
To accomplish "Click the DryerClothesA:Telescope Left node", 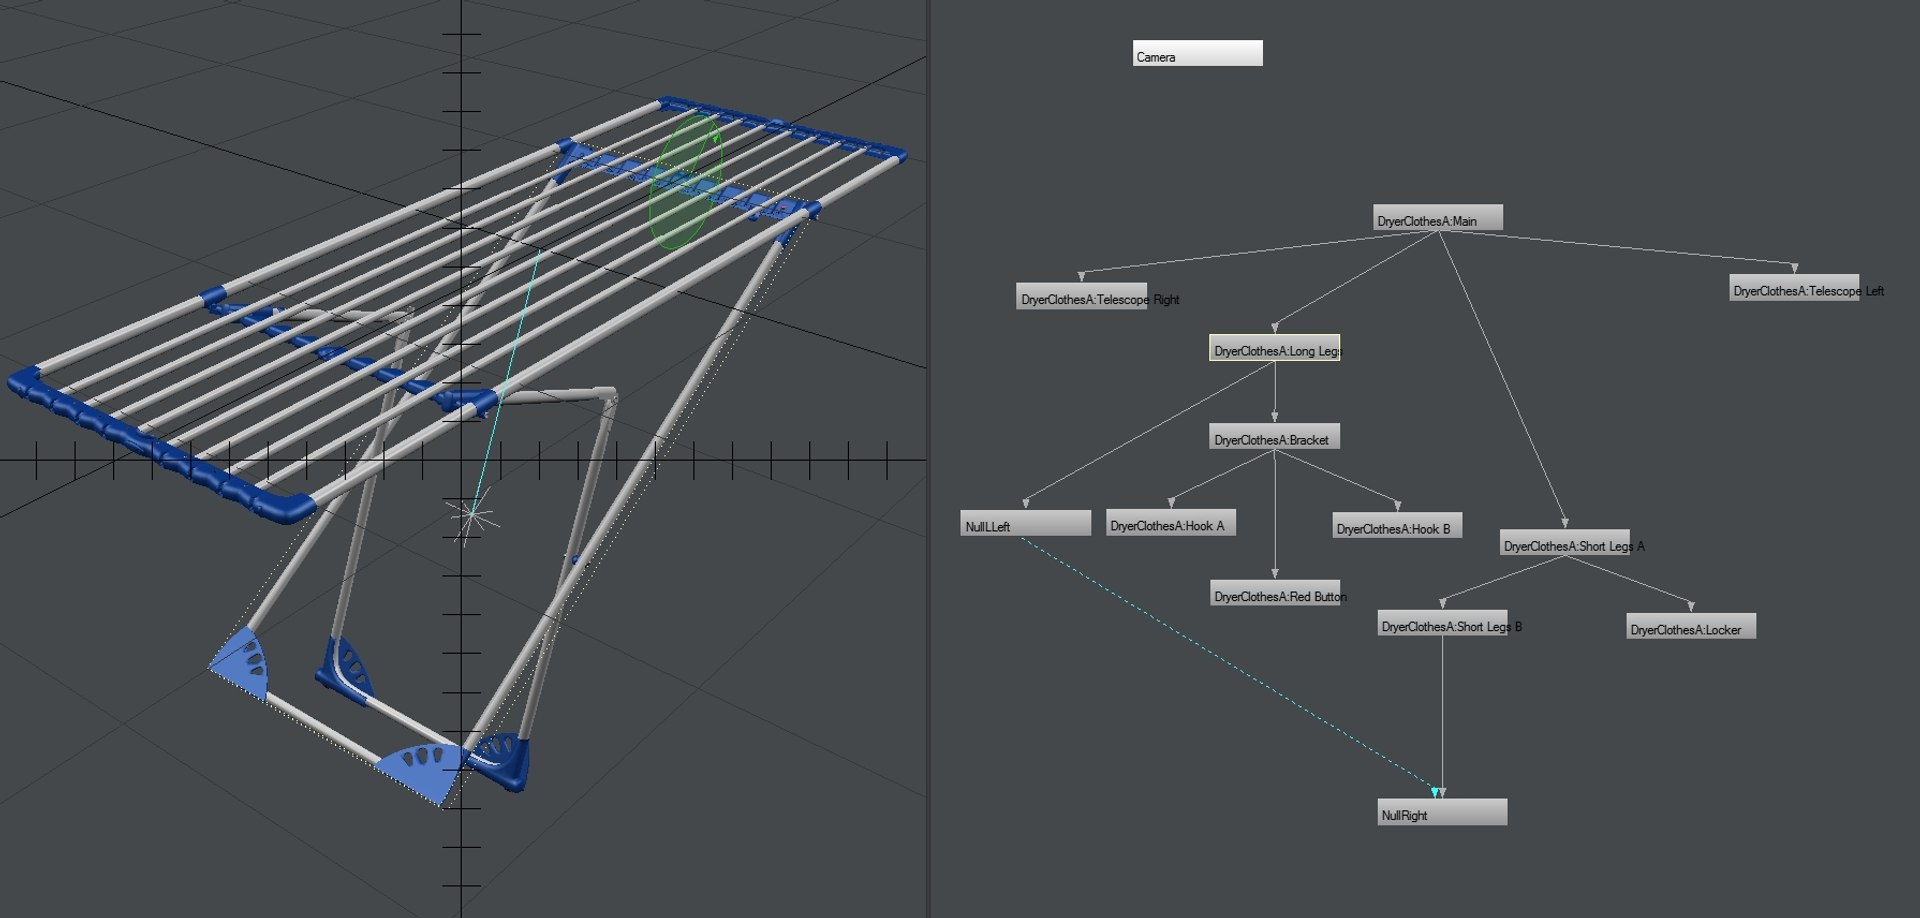I will tap(1794, 287).
